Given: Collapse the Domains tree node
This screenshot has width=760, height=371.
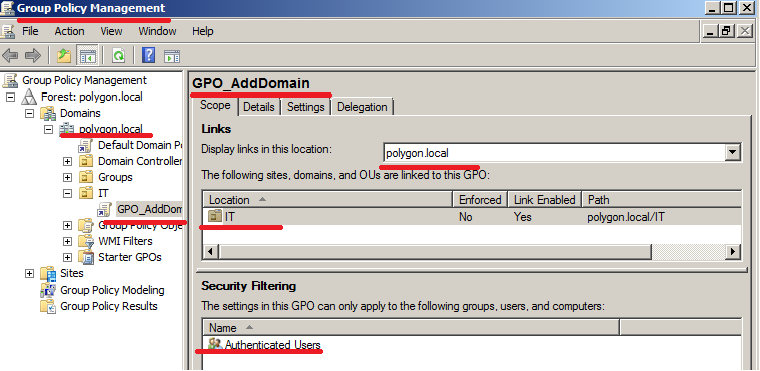Looking at the screenshot, I should point(30,113).
